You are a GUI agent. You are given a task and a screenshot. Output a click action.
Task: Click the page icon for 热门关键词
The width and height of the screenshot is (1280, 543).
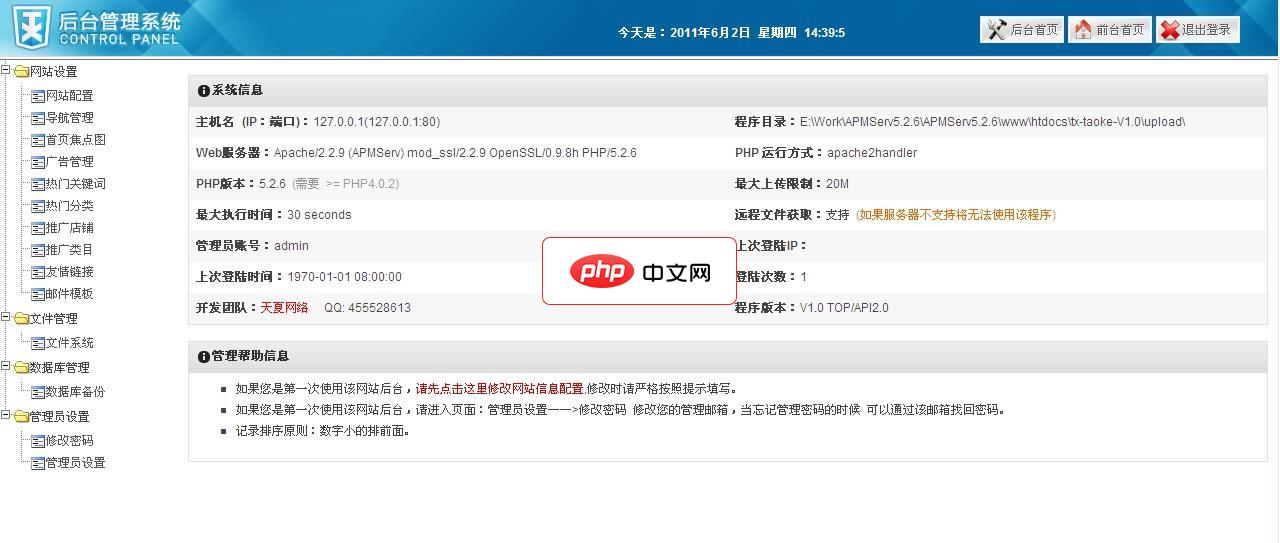pos(38,184)
